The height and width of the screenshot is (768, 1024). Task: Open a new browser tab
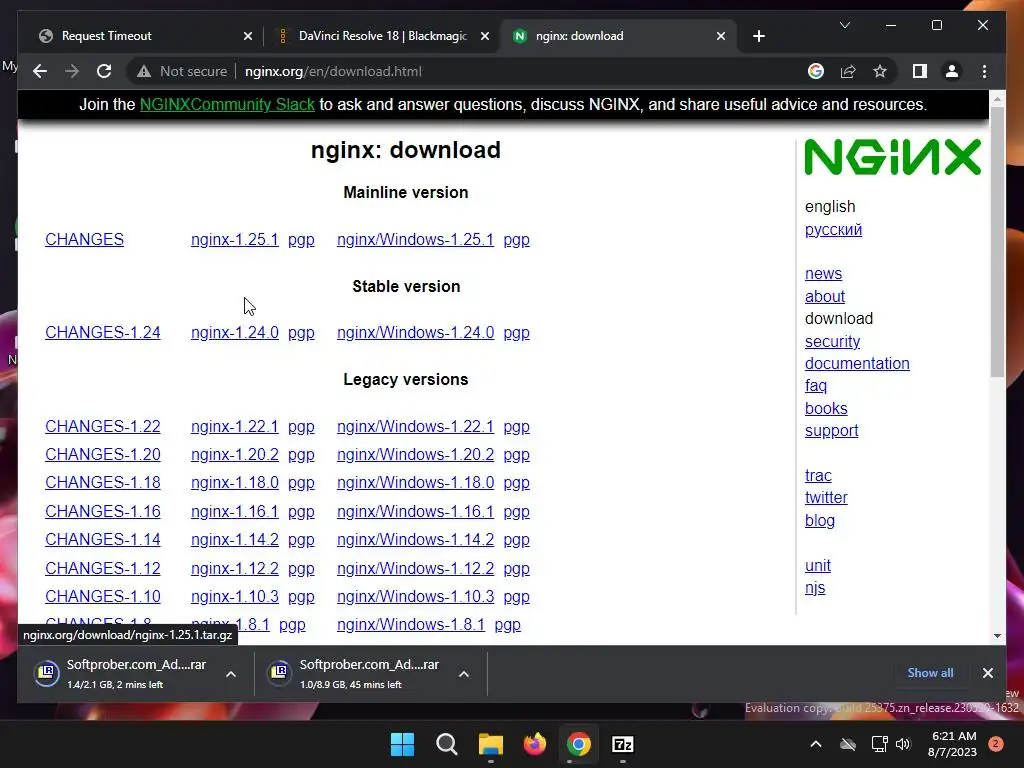click(758, 36)
